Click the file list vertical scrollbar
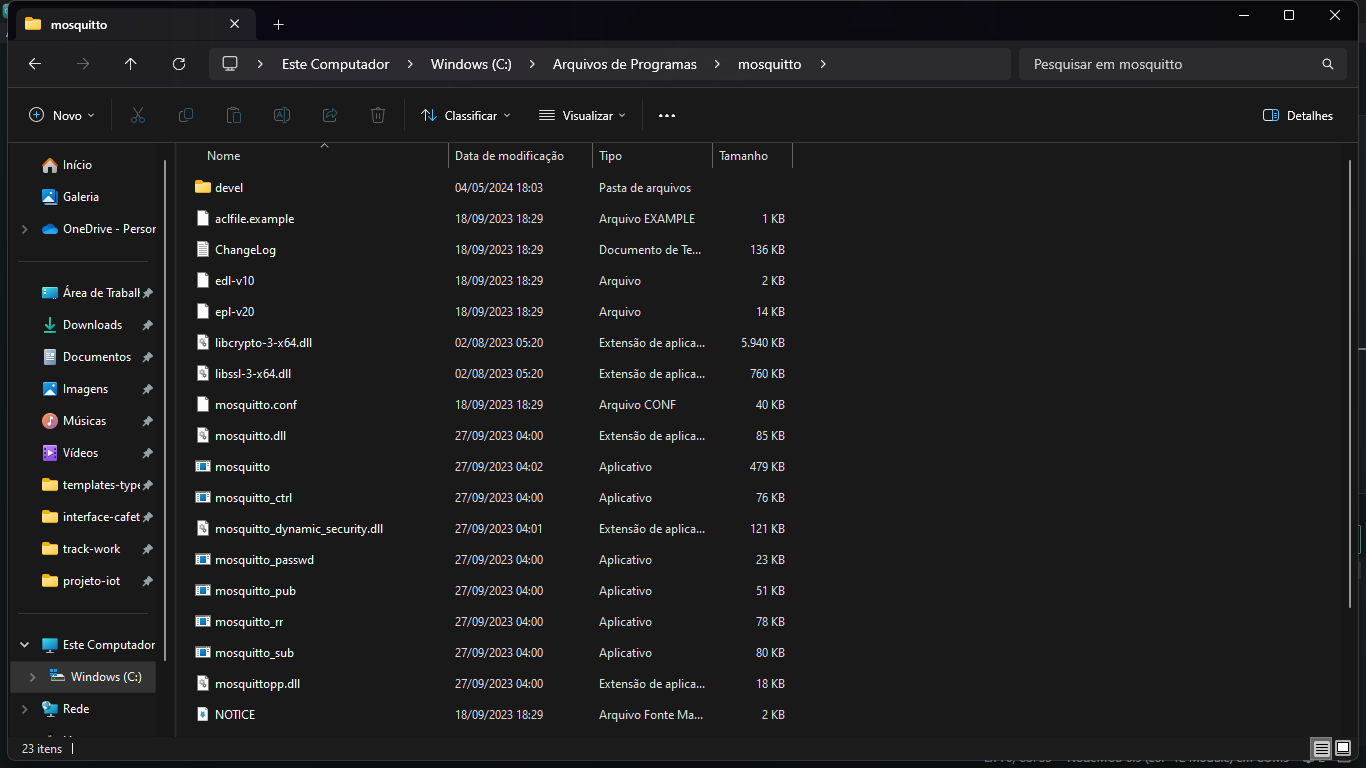The width and height of the screenshot is (1366, 768). pyautogui.click(x=1350, y=384)
